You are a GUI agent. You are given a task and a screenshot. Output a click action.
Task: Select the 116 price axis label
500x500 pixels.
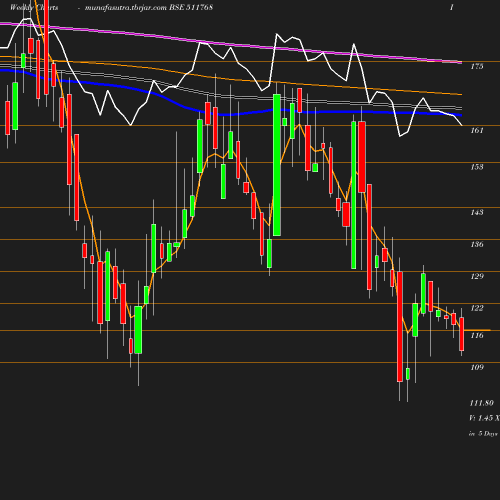[477, 335]
